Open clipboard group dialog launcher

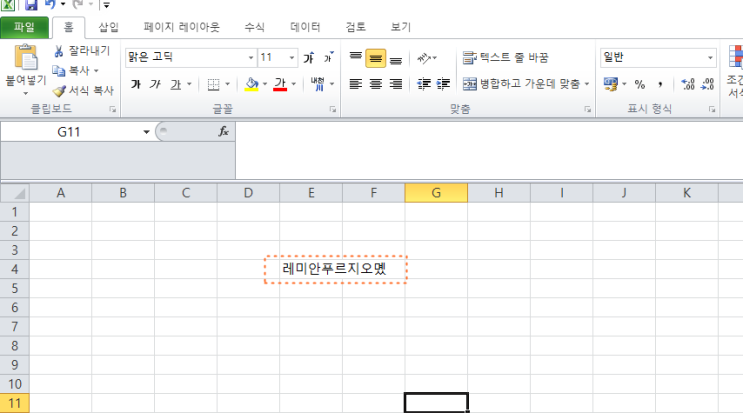(113, 109)
